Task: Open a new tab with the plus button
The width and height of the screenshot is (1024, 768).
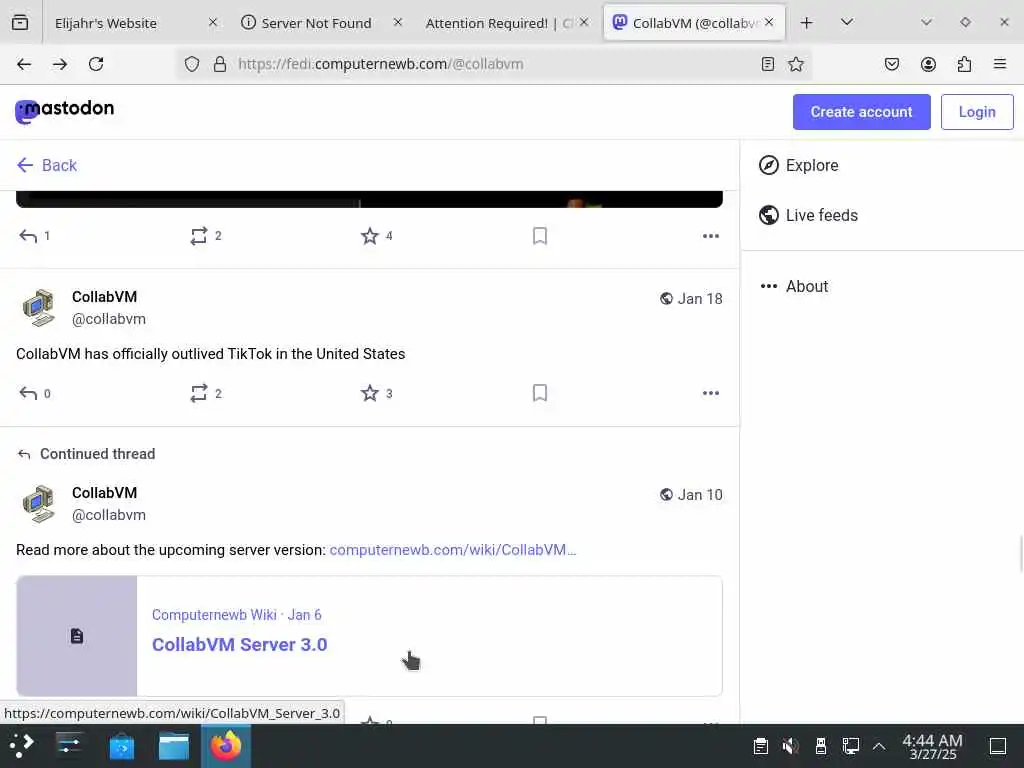Action: (x=807, y=23)
